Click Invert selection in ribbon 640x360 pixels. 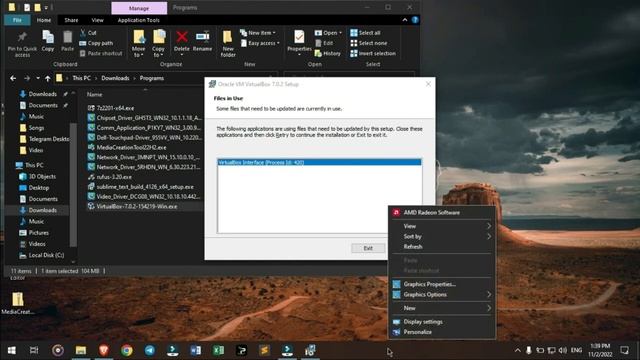pos(373,53)
